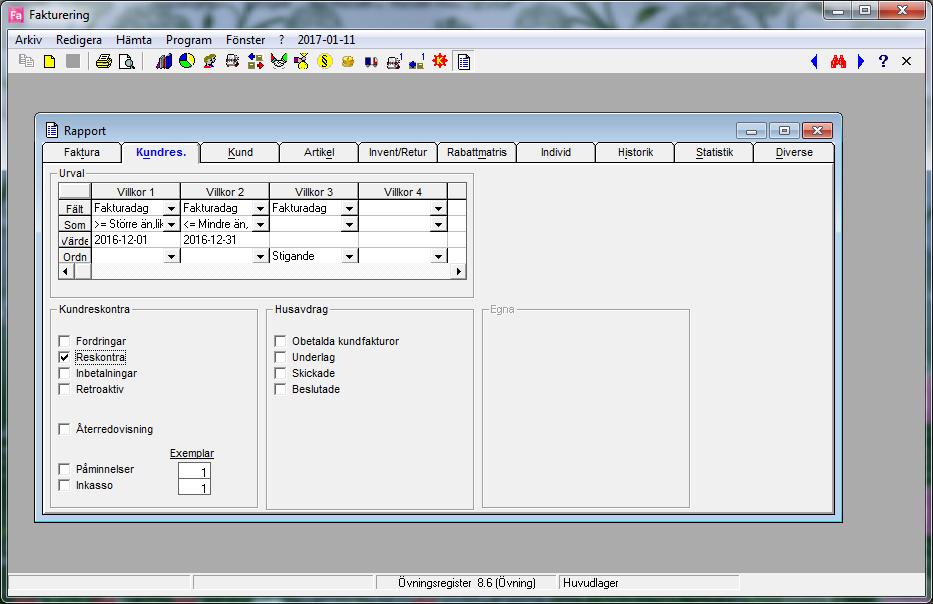The height and width of the screenshot is (604, 933).
Task: Click the report document toolbar icon
Action: pos(464,61)
